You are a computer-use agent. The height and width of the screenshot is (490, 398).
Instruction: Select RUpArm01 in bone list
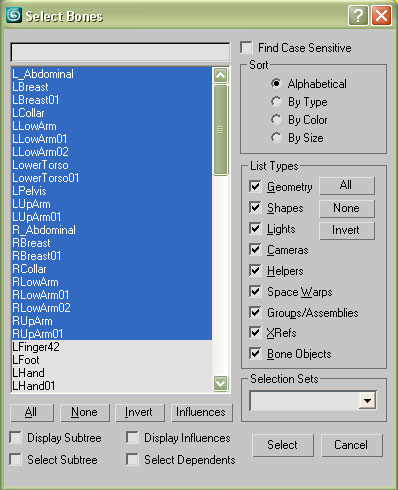(112, 334)
